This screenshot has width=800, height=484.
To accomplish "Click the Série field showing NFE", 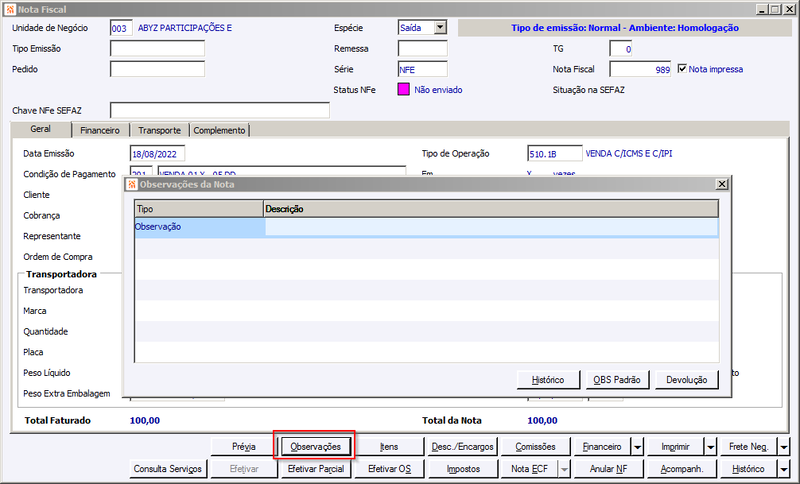I will (x=422, y=69).
